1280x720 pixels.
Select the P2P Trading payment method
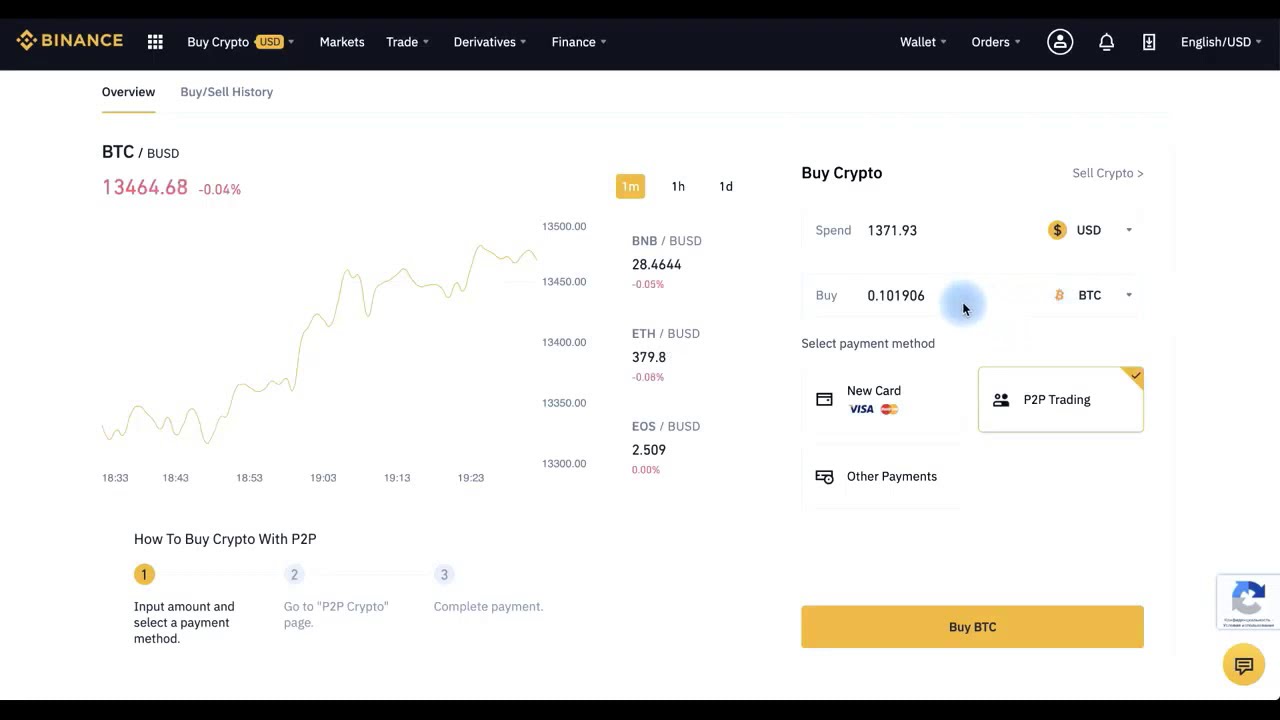(x=1061, y=399)
